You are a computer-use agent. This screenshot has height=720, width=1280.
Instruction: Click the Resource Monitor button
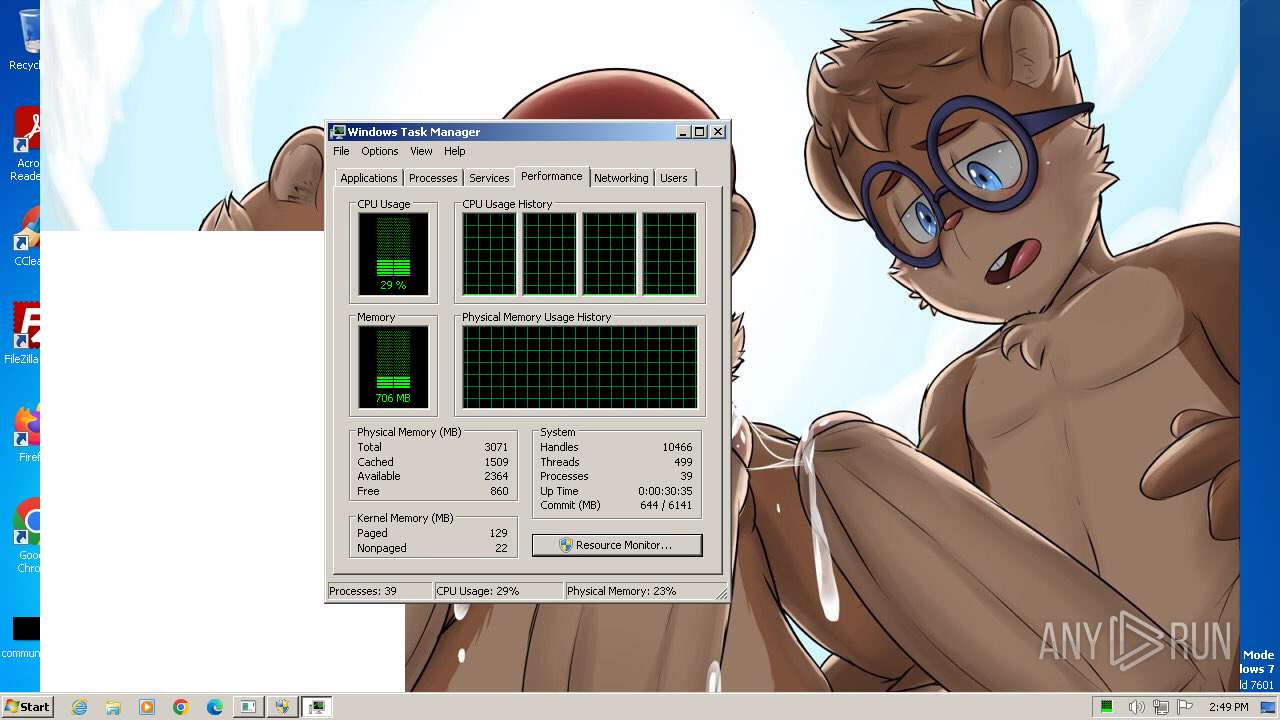617,545
